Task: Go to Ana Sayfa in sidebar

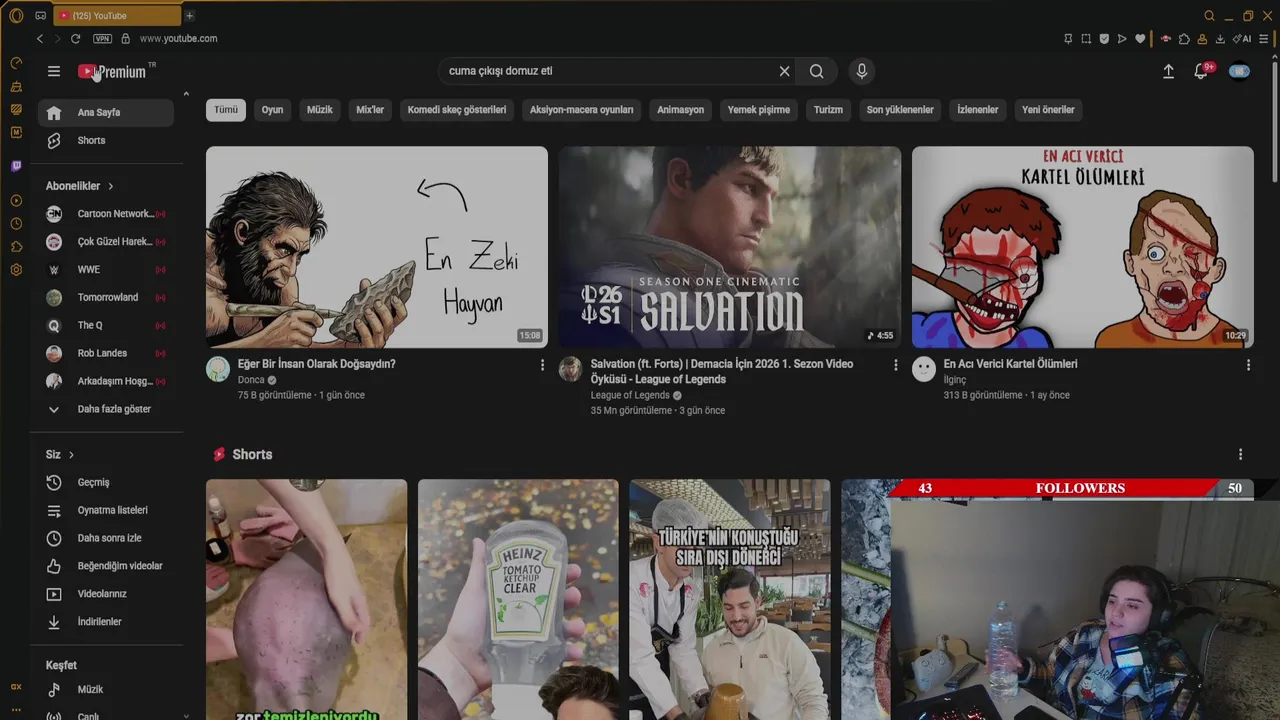Action: pyautogui.click(x=106, y=112)
